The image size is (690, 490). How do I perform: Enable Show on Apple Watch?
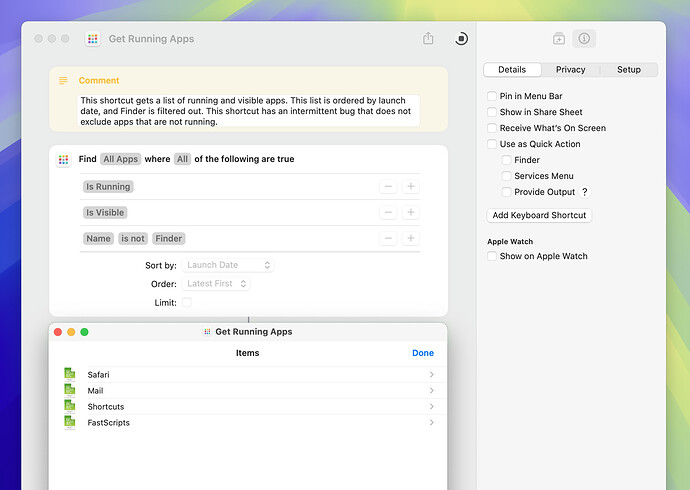tap(492, 256)
